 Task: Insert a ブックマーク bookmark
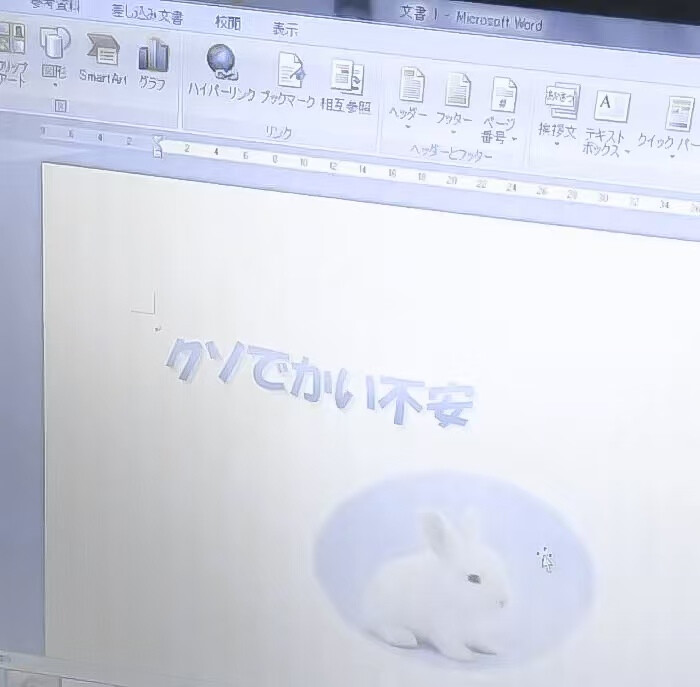[x=288, y=79]
